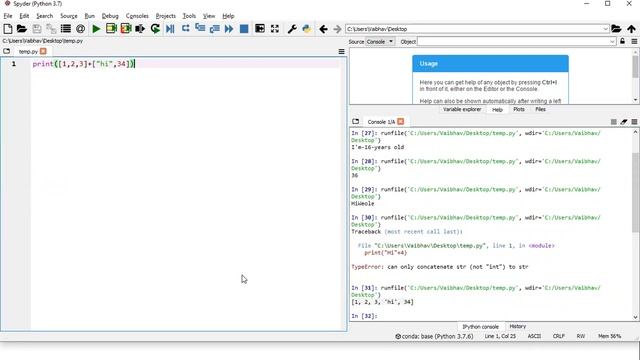Screen dimensions: 640x360
Task: Open Preferences wrench icon
Action: [x=292, y=29]
